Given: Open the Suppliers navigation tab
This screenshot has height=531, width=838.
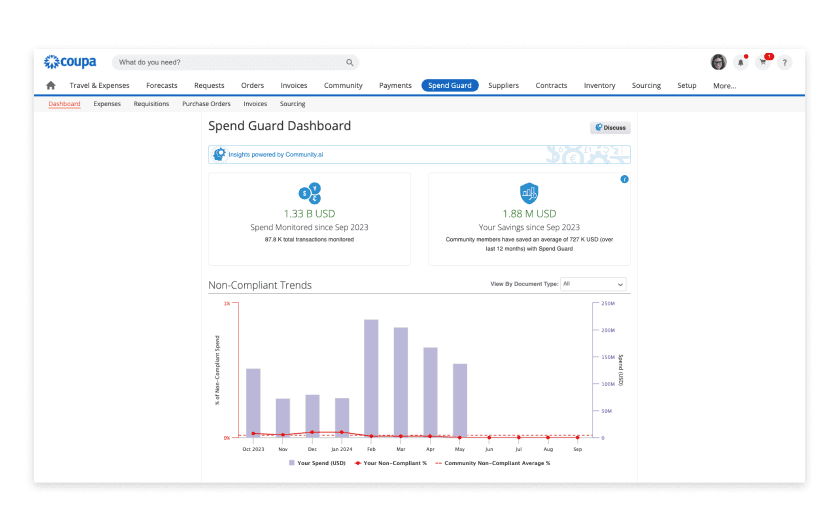Looking at the screenshot, I should [x=503, y=86].
